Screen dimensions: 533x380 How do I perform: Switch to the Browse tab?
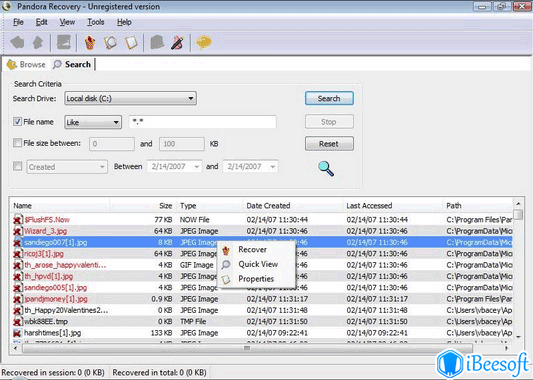pyautogui.click(x=27, y=64)
